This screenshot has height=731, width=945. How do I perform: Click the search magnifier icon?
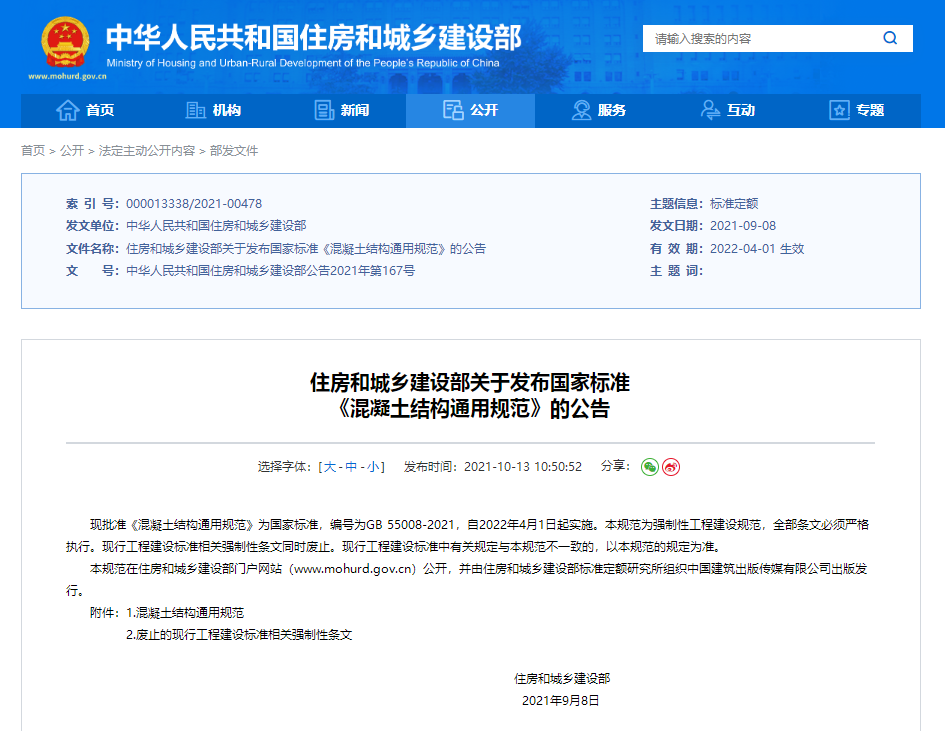click(889, 38)
